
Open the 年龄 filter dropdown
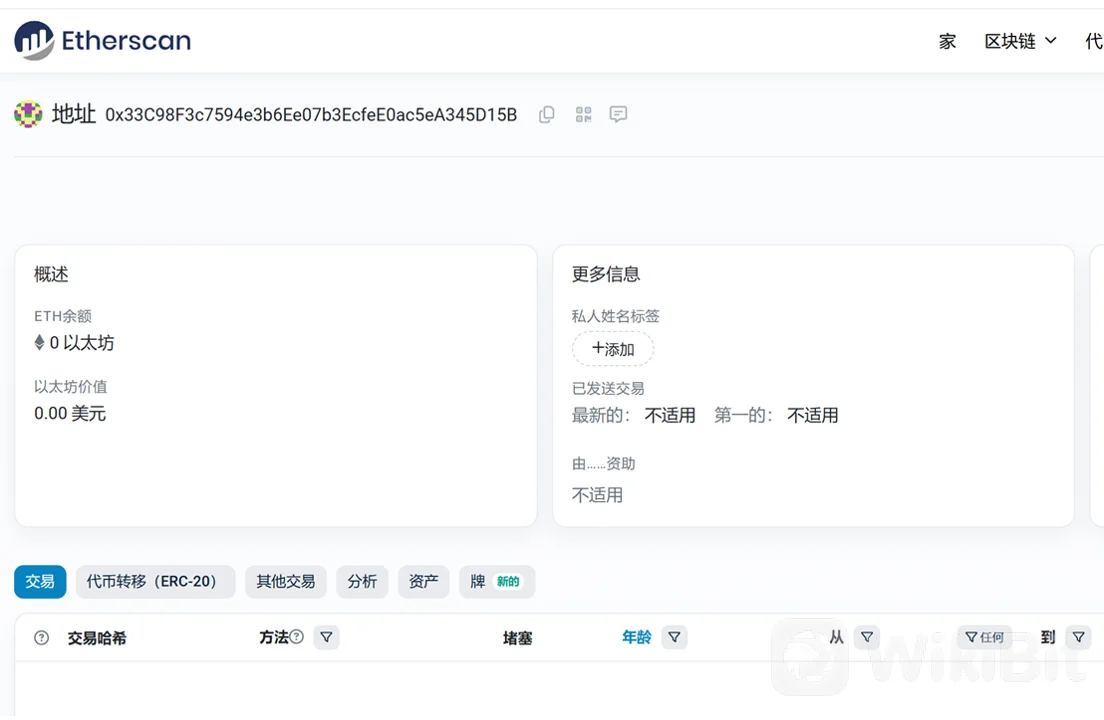coord(676,637)
